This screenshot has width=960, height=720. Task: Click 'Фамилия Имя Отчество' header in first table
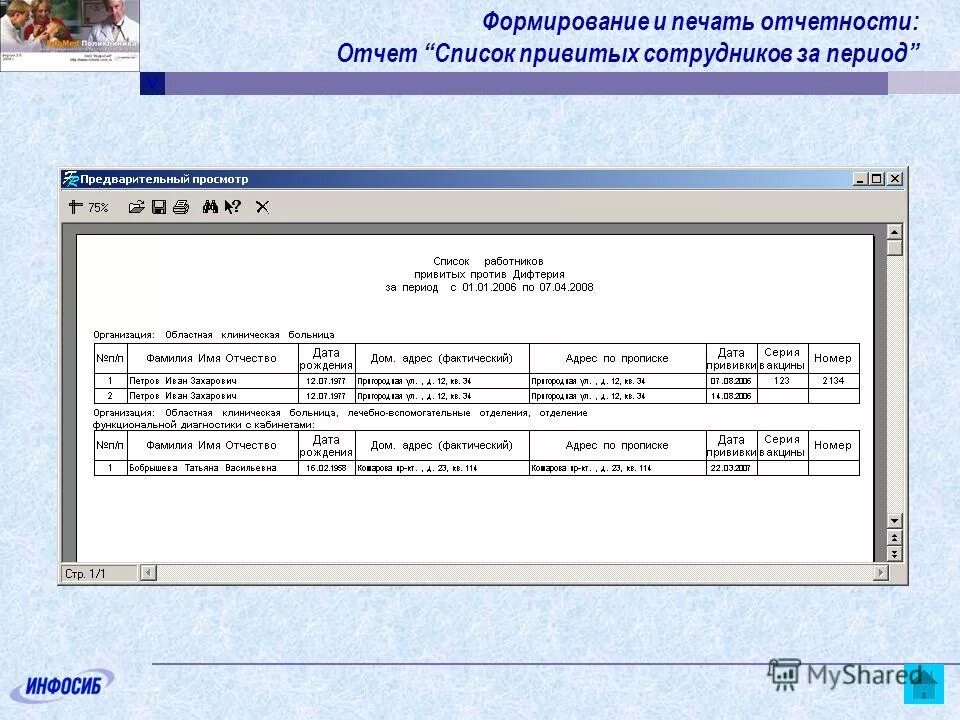211,358
